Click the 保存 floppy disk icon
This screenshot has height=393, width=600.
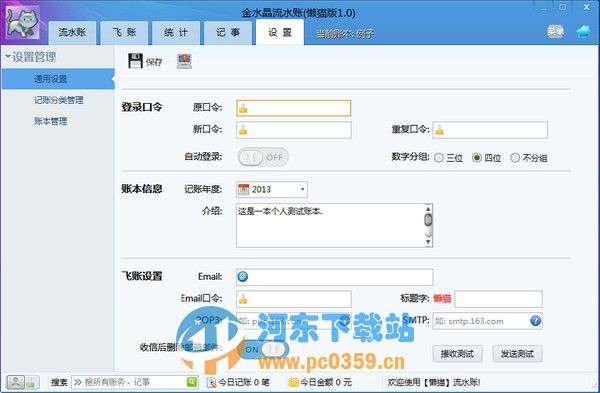tap(135, 61)
